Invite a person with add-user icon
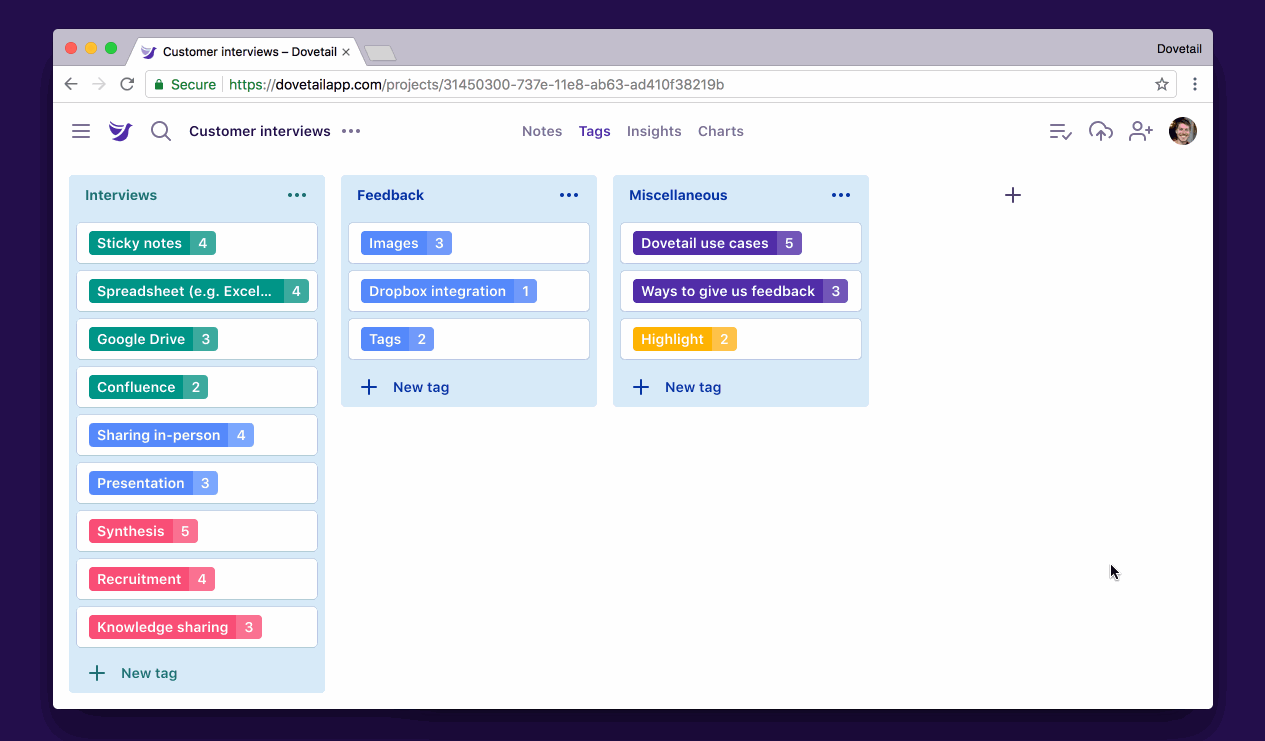The height and width of the screenshot is (741, 1265). pyautogui.click(x=1141, y=131)
